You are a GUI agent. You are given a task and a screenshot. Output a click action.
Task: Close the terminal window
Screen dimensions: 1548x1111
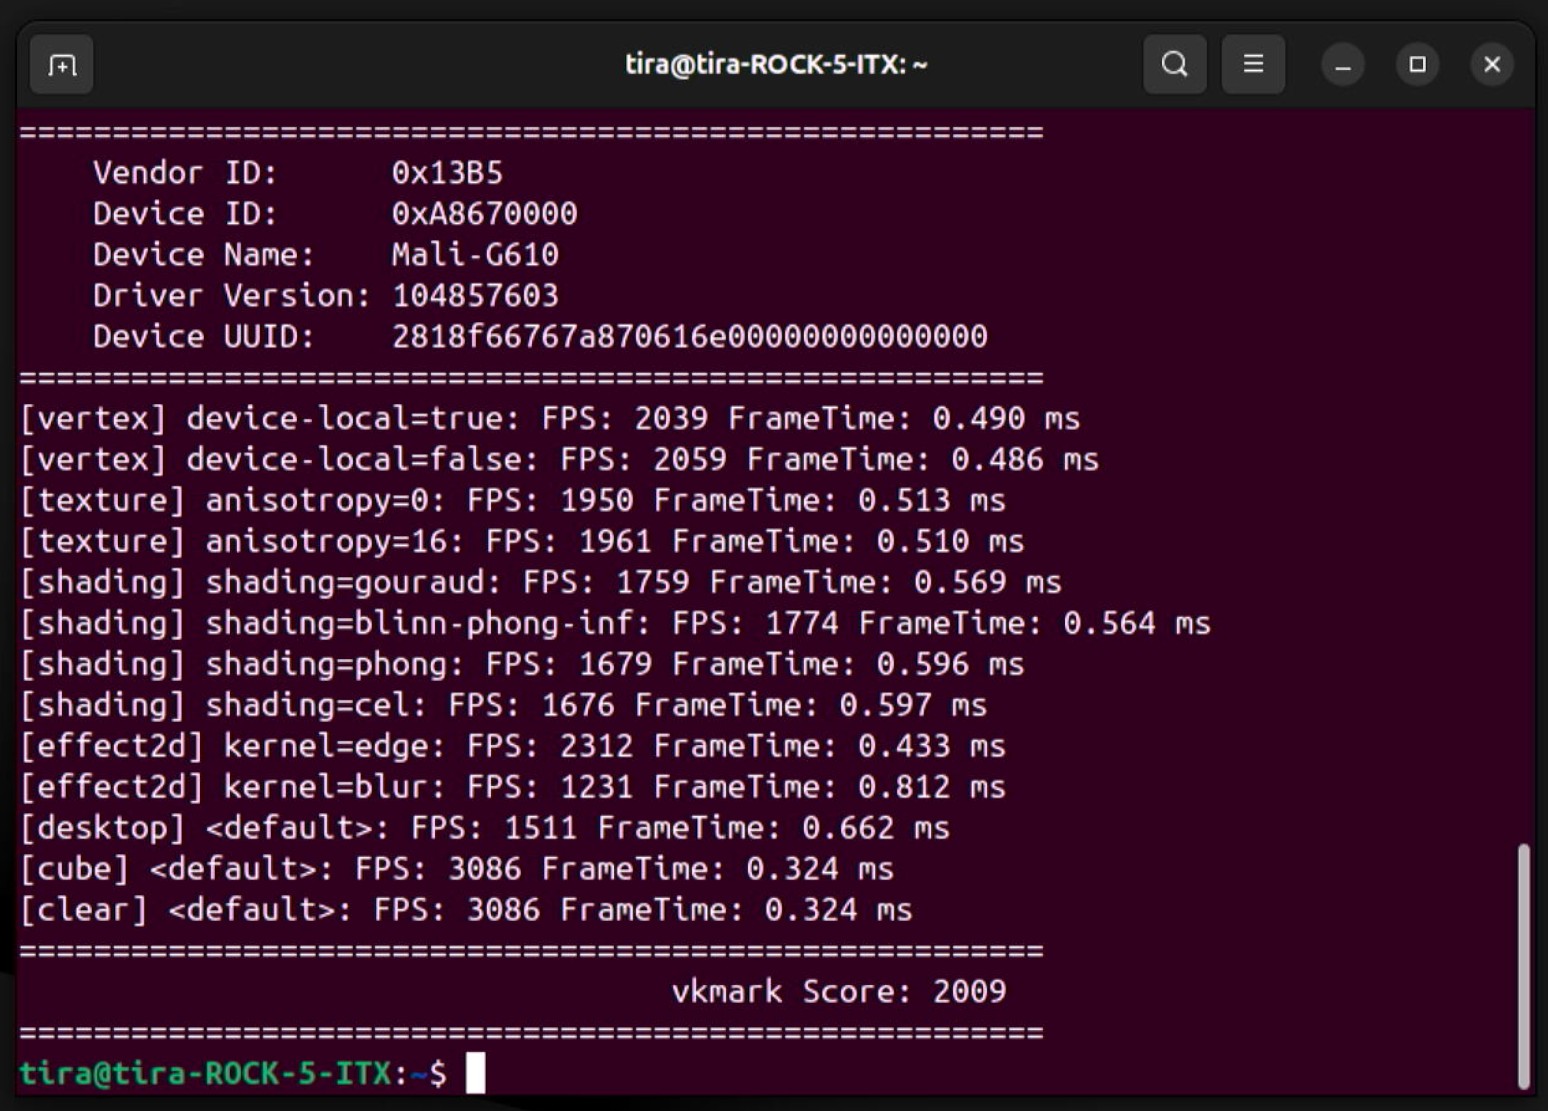pos(1492,65)
